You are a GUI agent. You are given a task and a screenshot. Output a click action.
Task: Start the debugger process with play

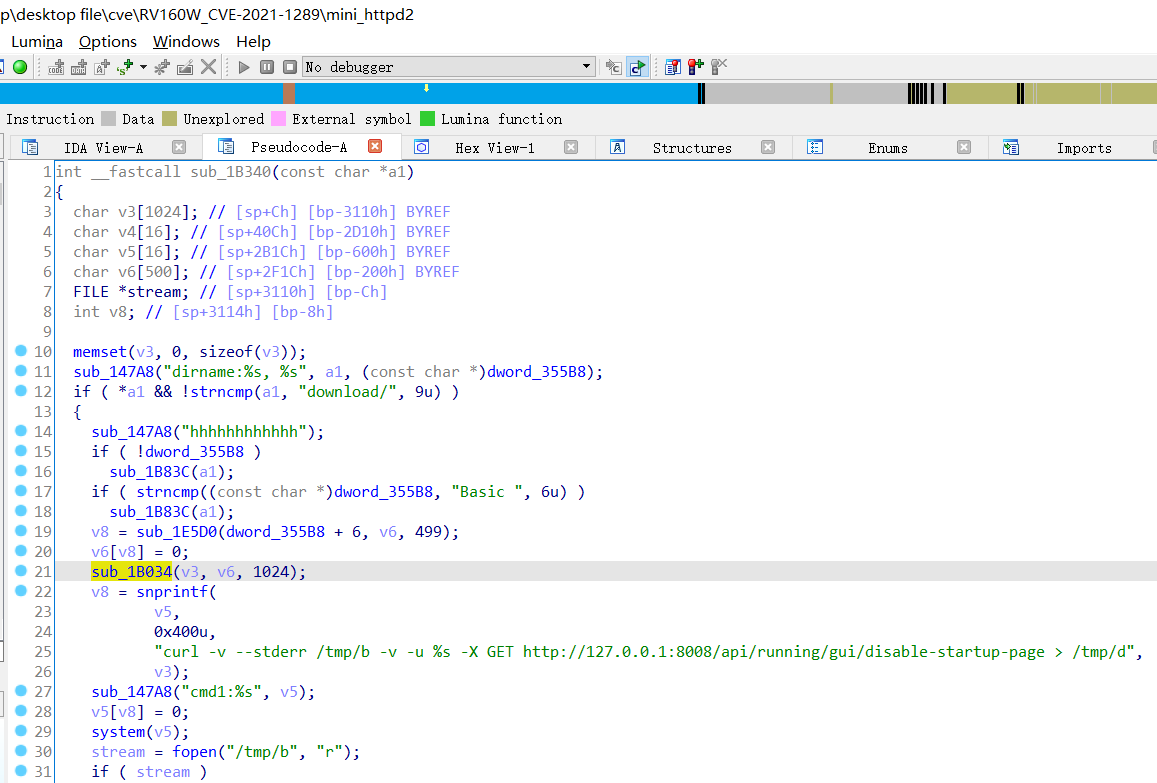pos(244,67)
